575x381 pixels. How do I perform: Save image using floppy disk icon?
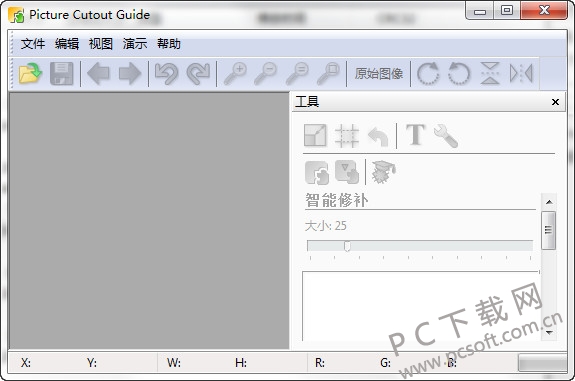tap(62, 73)
